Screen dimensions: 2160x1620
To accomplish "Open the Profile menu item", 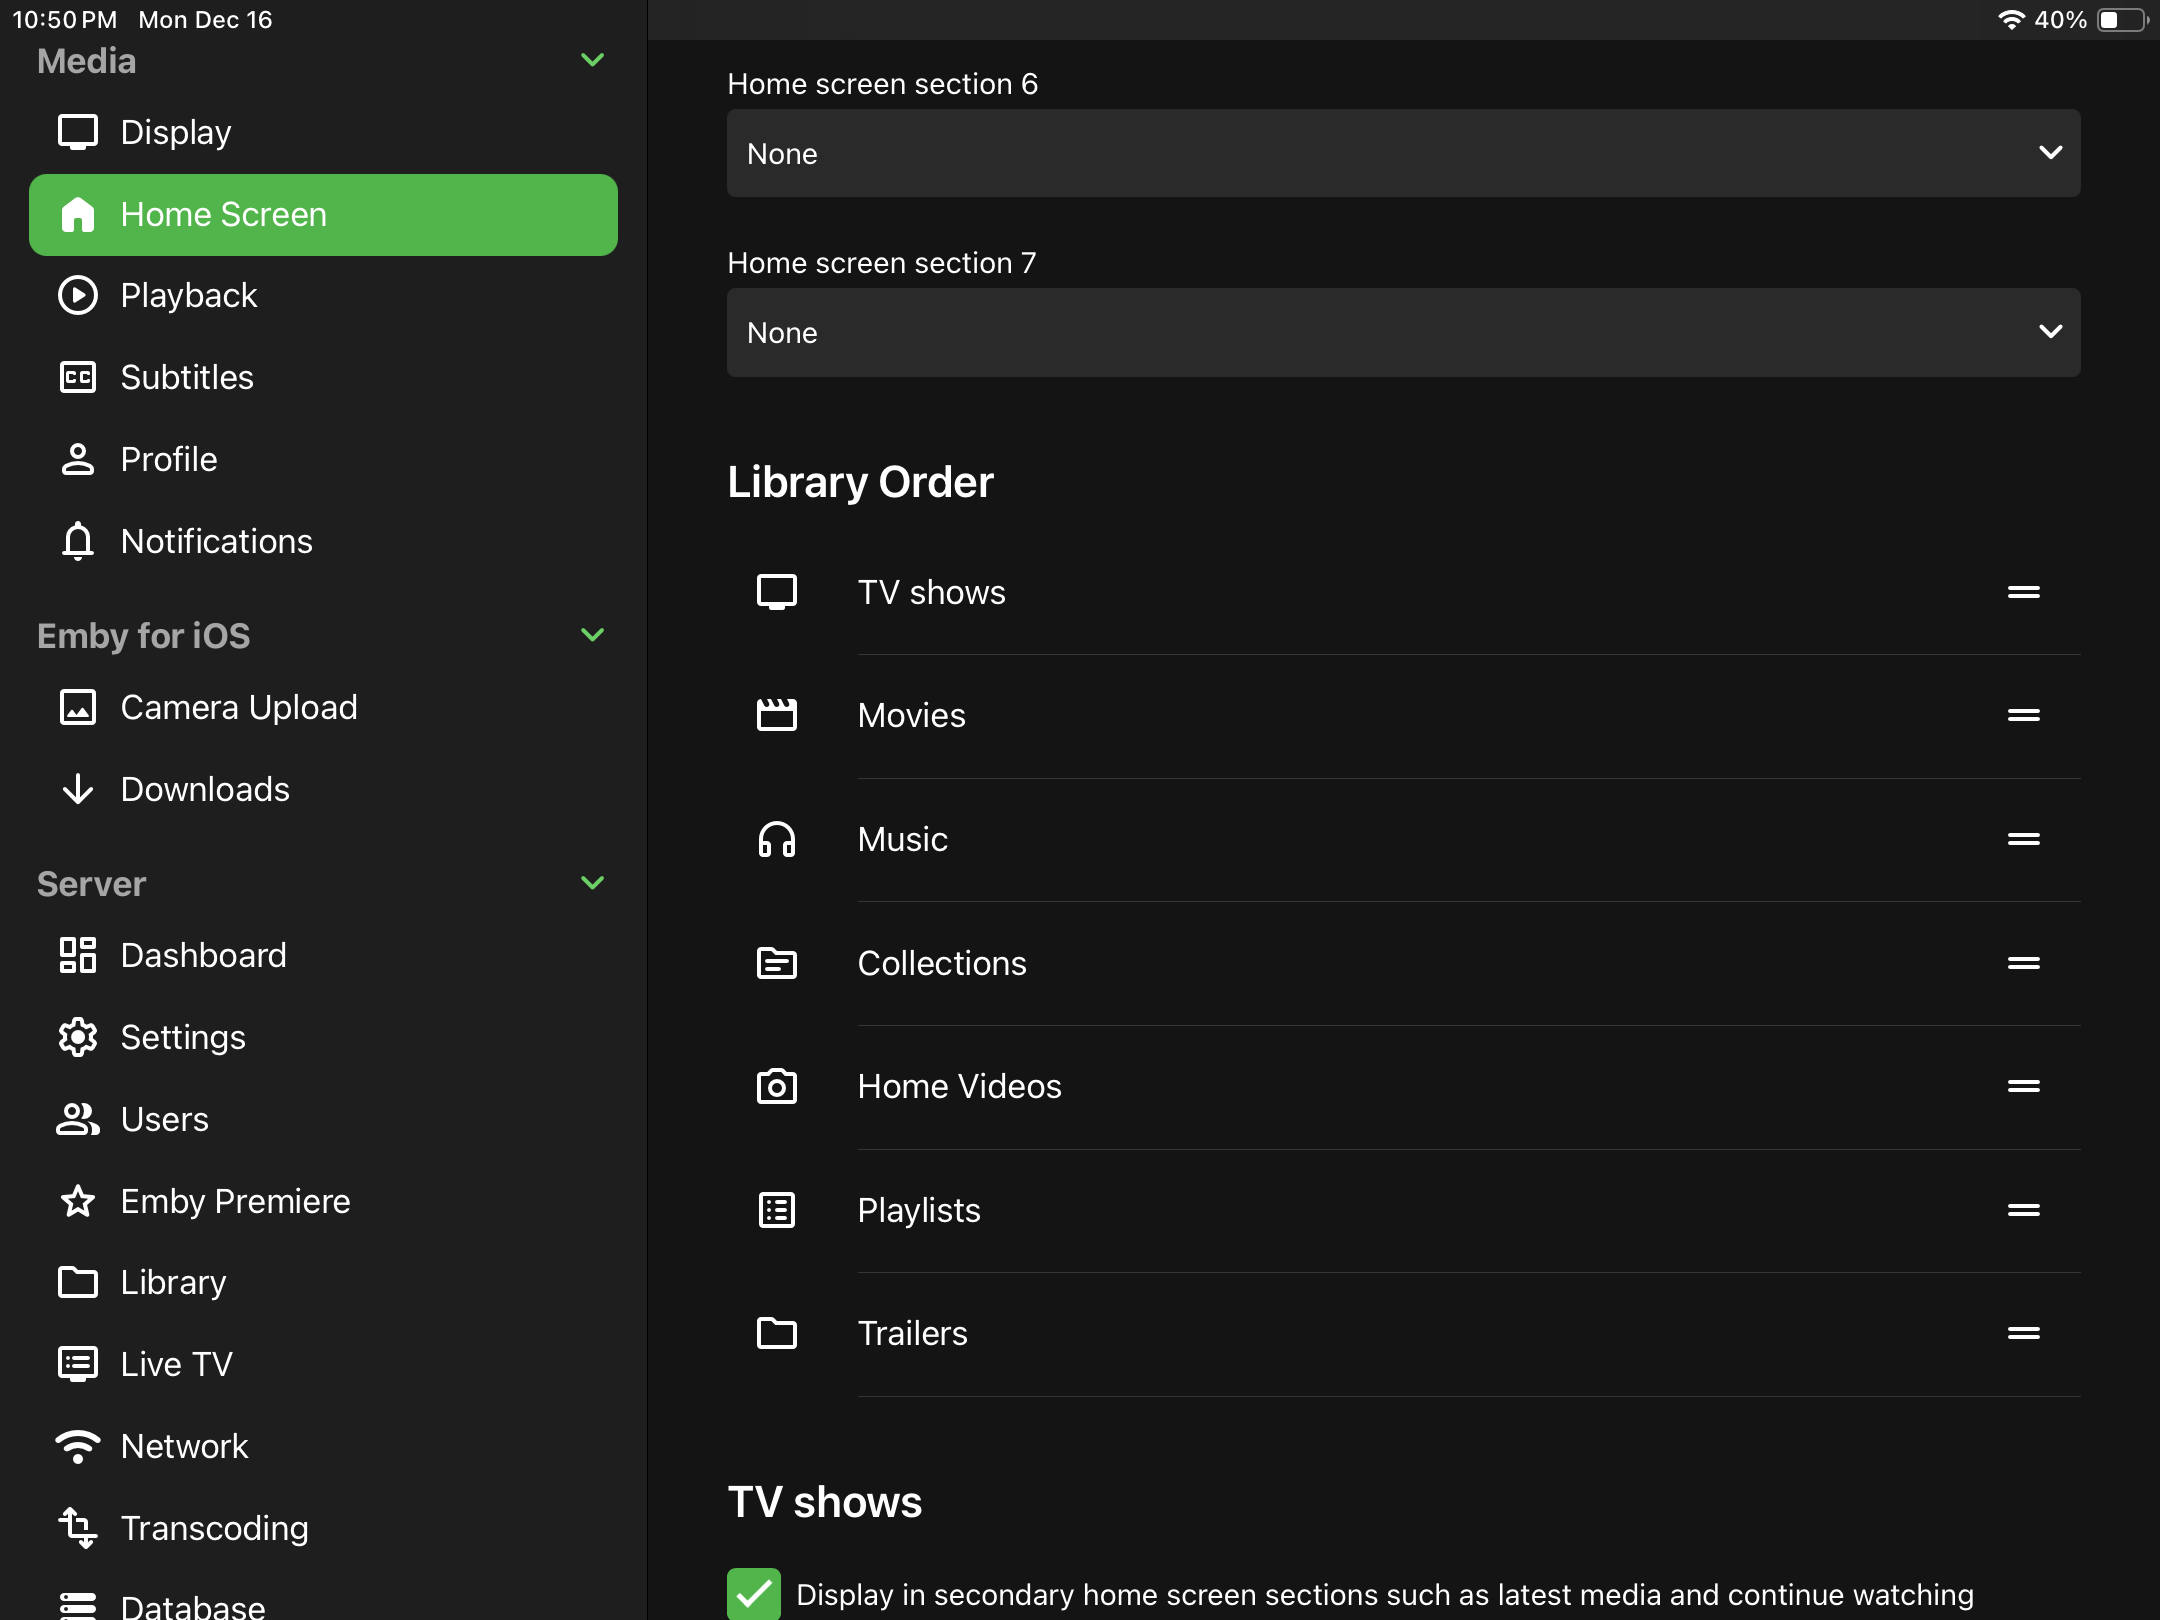I will pos(168,459).
